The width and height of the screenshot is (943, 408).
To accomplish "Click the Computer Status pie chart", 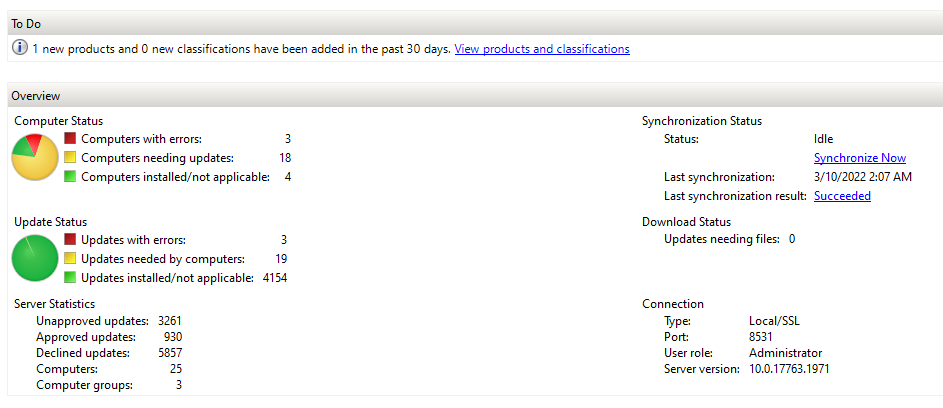I will 35,157.
